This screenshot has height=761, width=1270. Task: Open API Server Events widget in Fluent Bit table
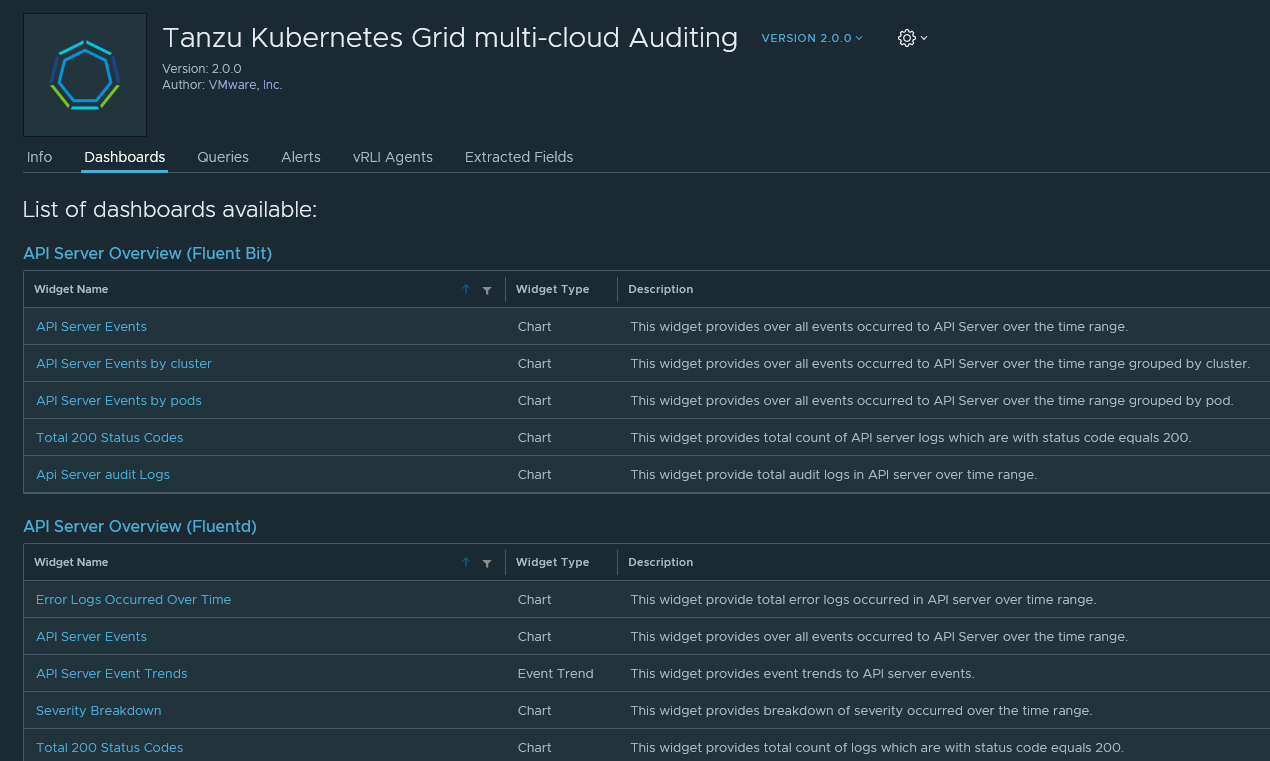(x=91, y=326)
